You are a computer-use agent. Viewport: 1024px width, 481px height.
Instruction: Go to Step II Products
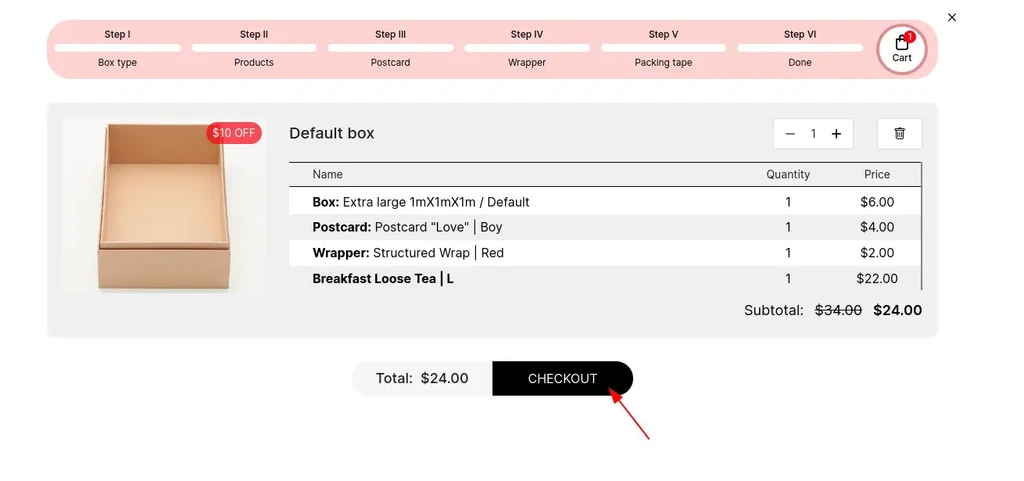253,48
